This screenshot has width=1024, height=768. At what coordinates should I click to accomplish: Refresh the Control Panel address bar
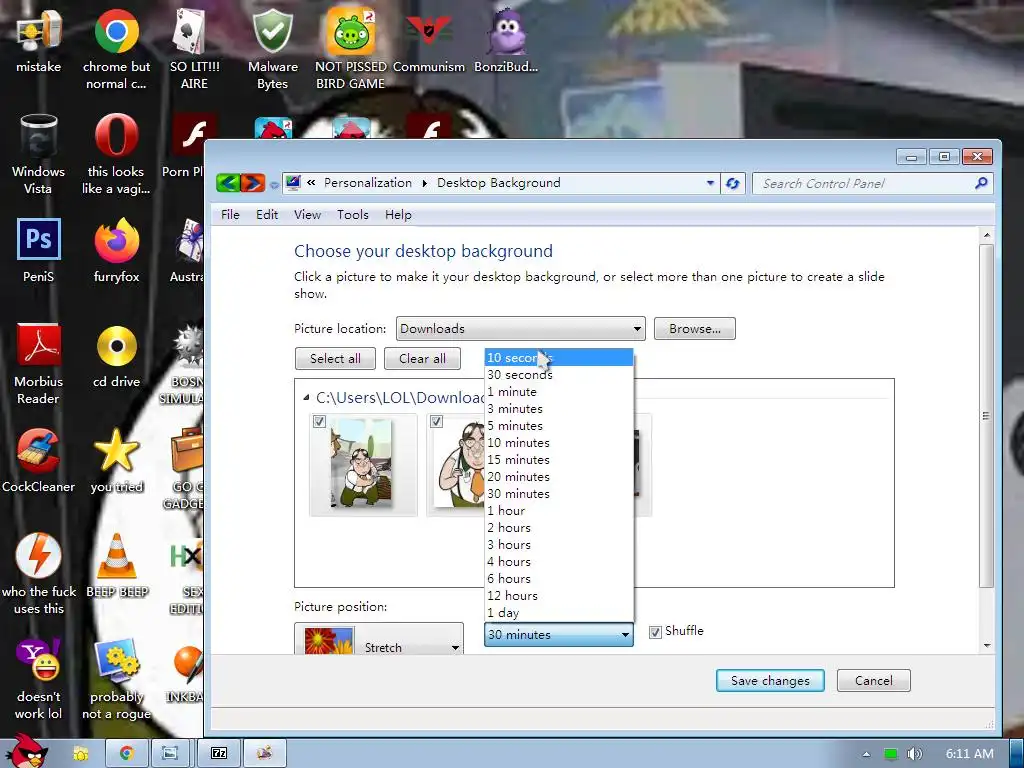coord(733,184)
